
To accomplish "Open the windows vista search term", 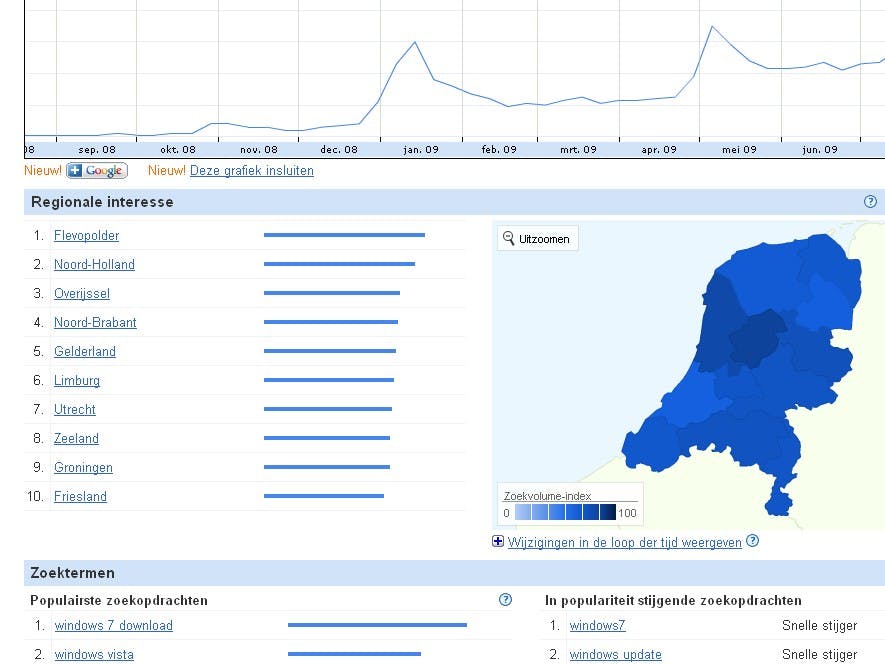I will tap(94, 654).
